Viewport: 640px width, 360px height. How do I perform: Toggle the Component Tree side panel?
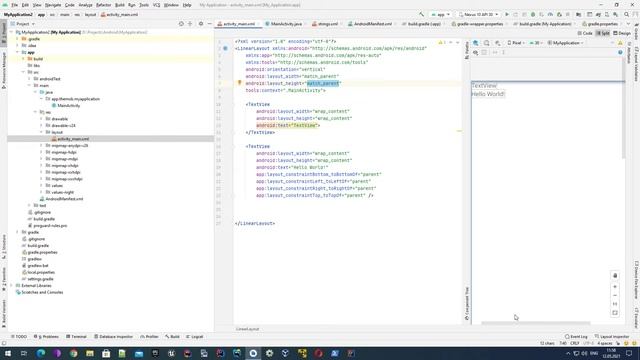(x=467, y=304)
